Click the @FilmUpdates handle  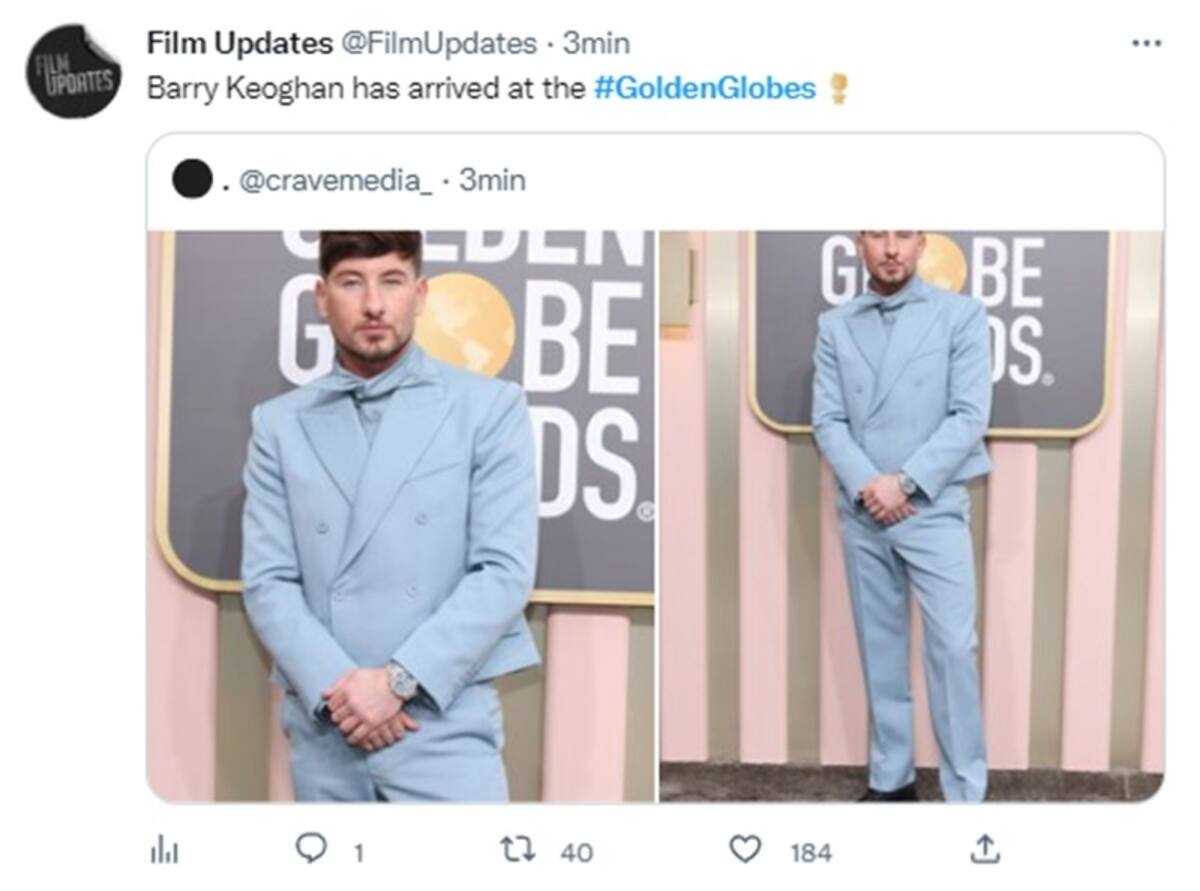click(x=441, y=44)
